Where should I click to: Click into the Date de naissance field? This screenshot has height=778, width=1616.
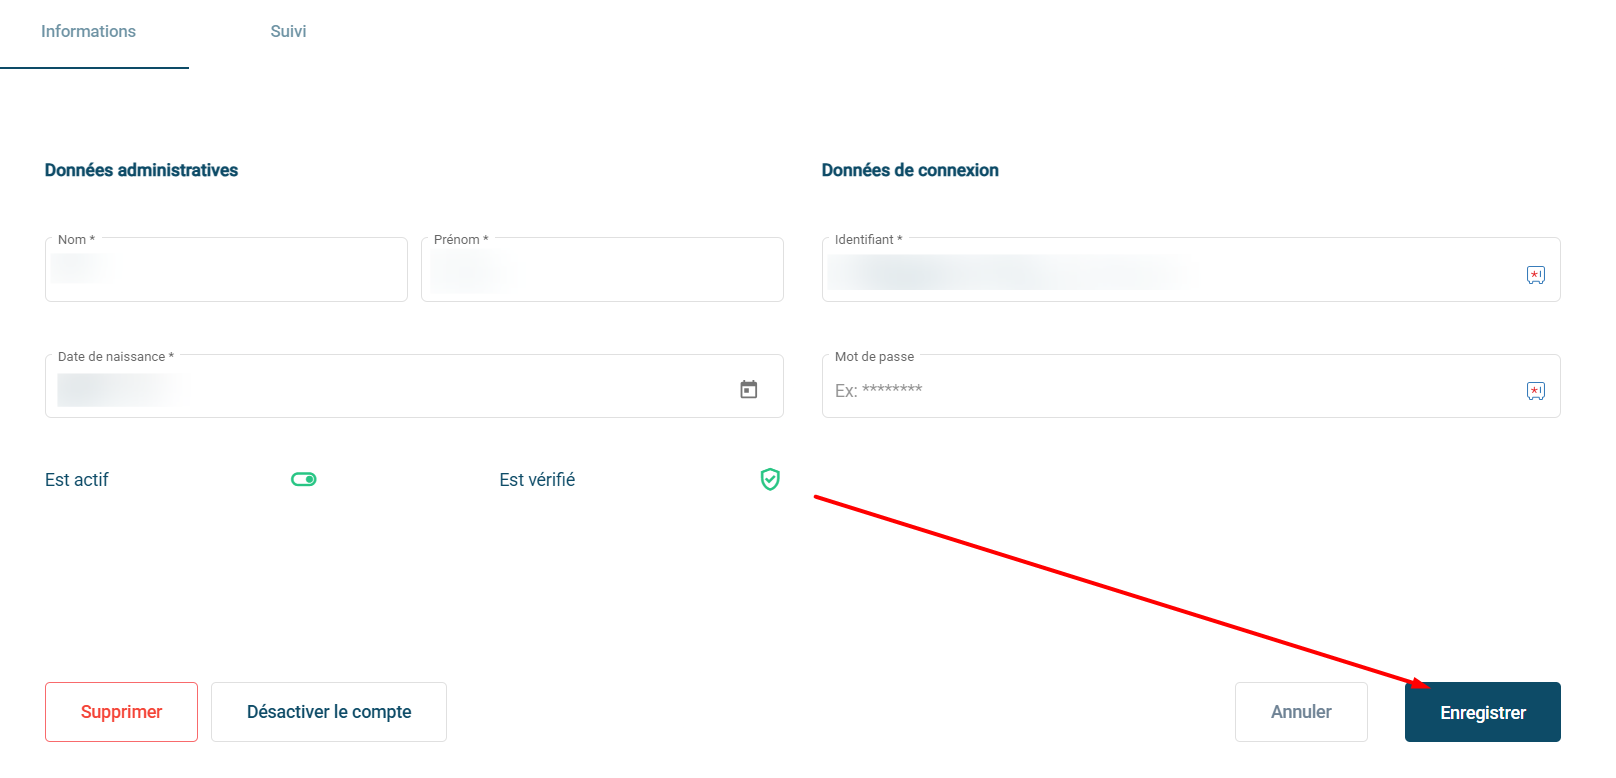pos(390,389)
